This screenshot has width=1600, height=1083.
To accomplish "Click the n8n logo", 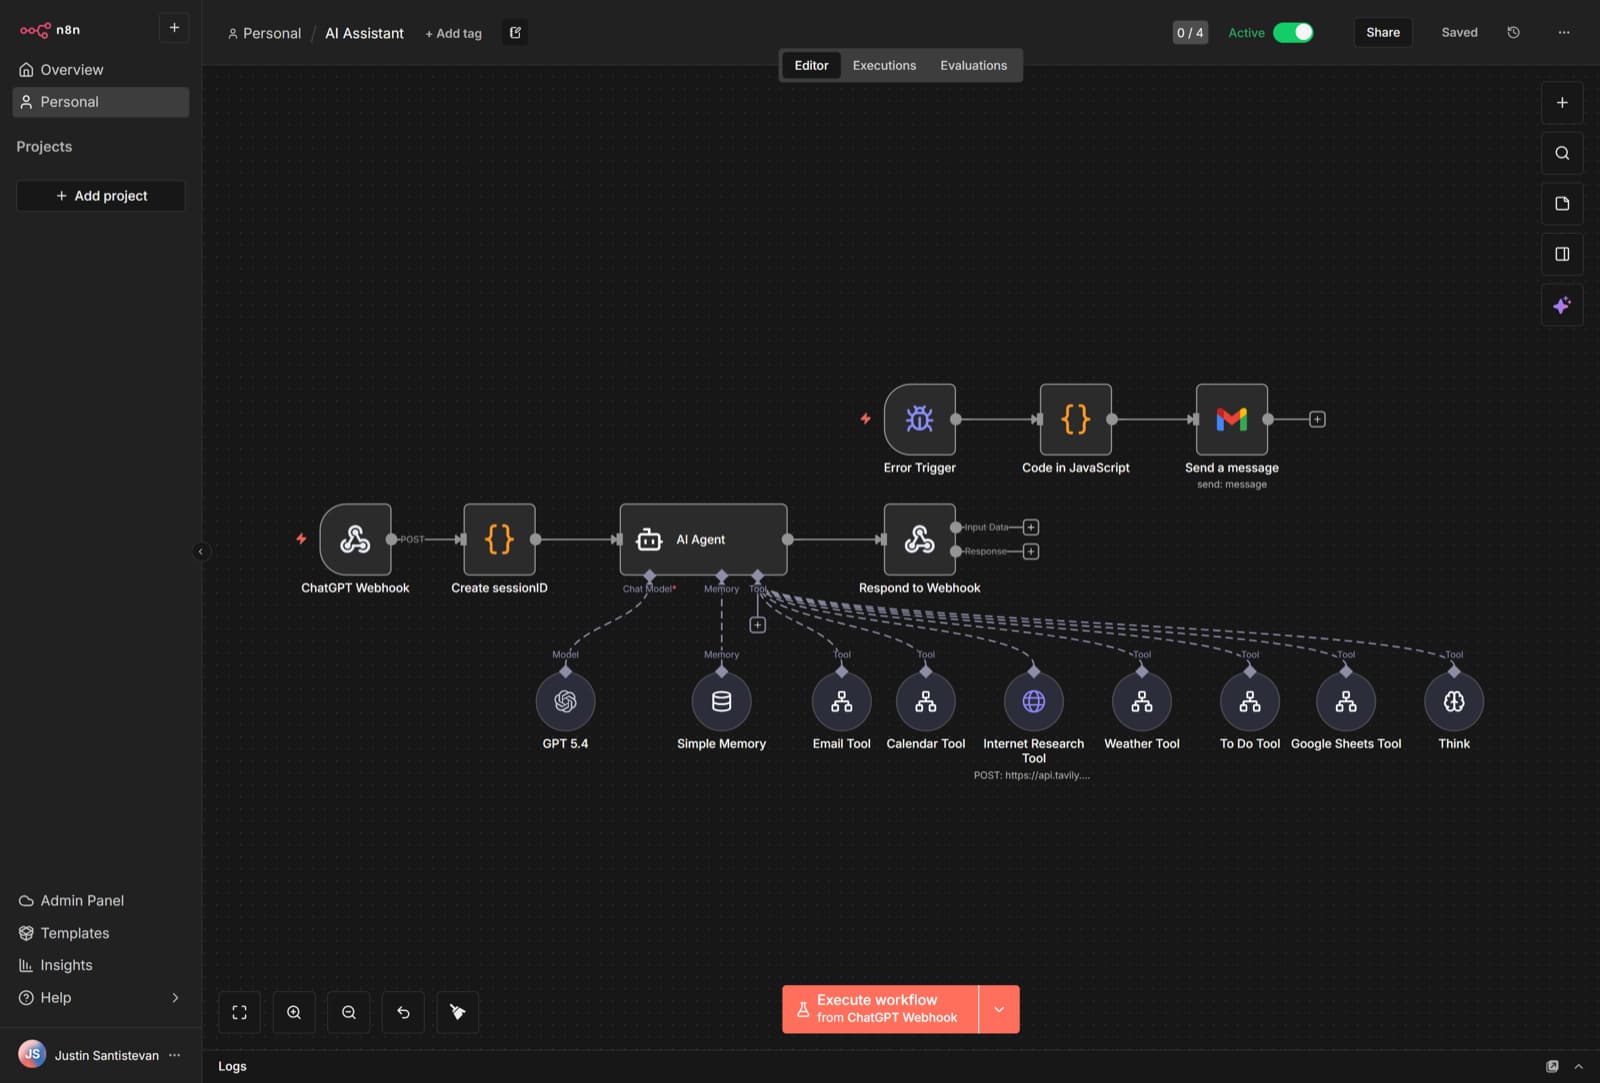I will pos(50,30).
